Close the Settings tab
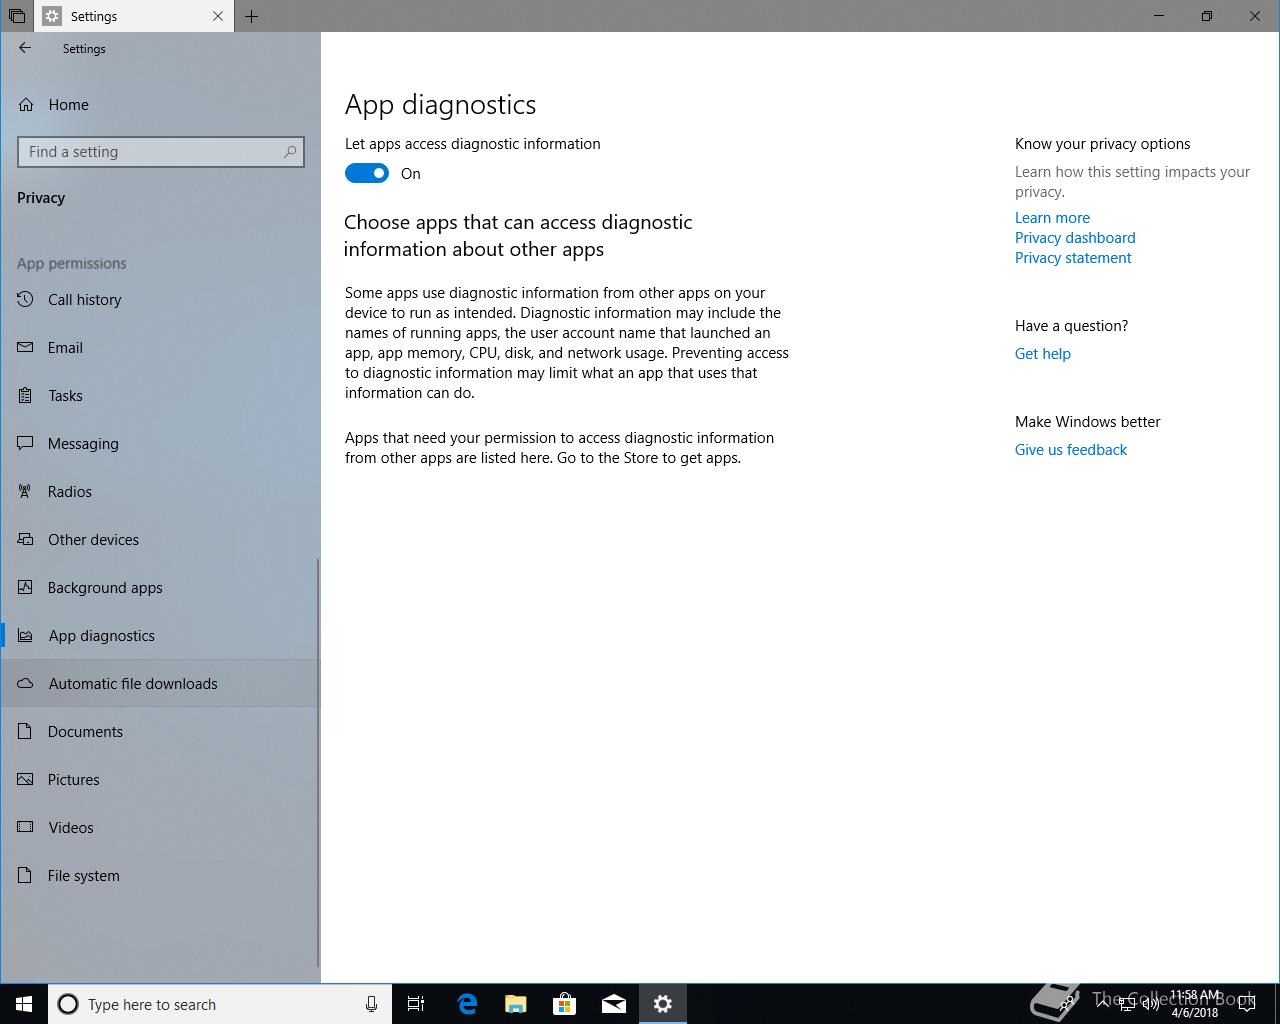The image size is (1280, 1024). pos(218,16)
